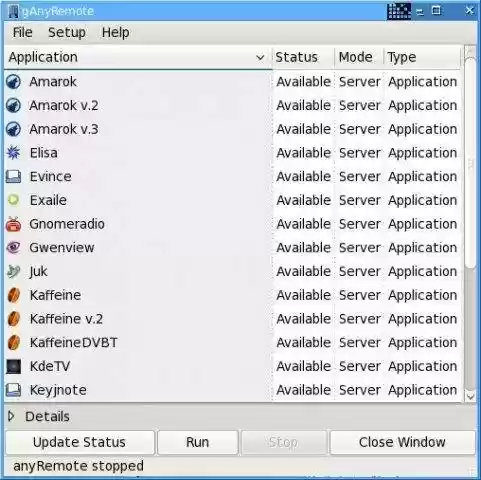
Task: Select the Kaffeine application name
Action: 55,295
